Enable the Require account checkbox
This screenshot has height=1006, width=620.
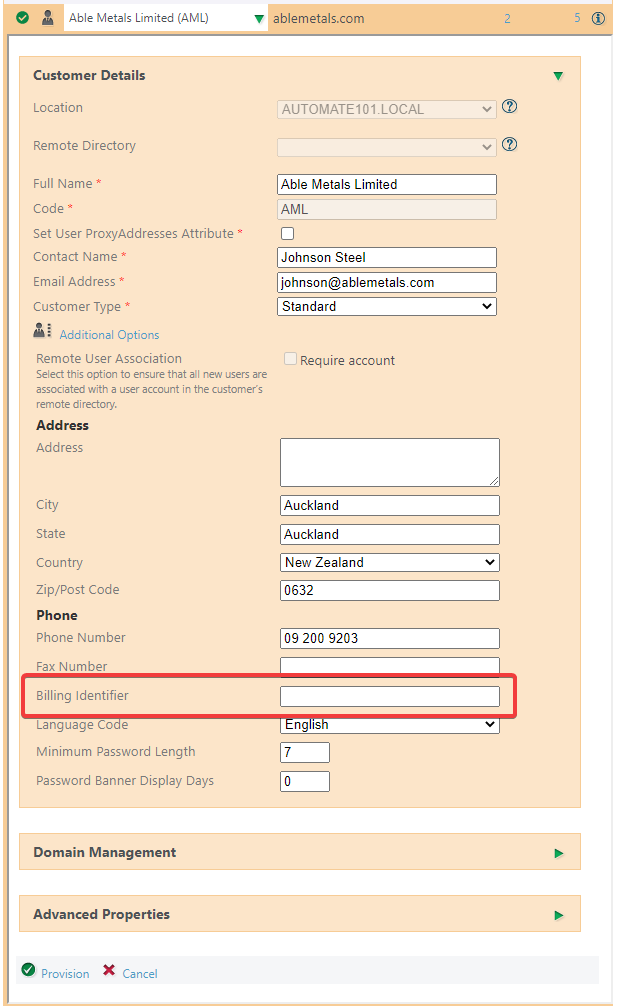(x=291, y=359)
